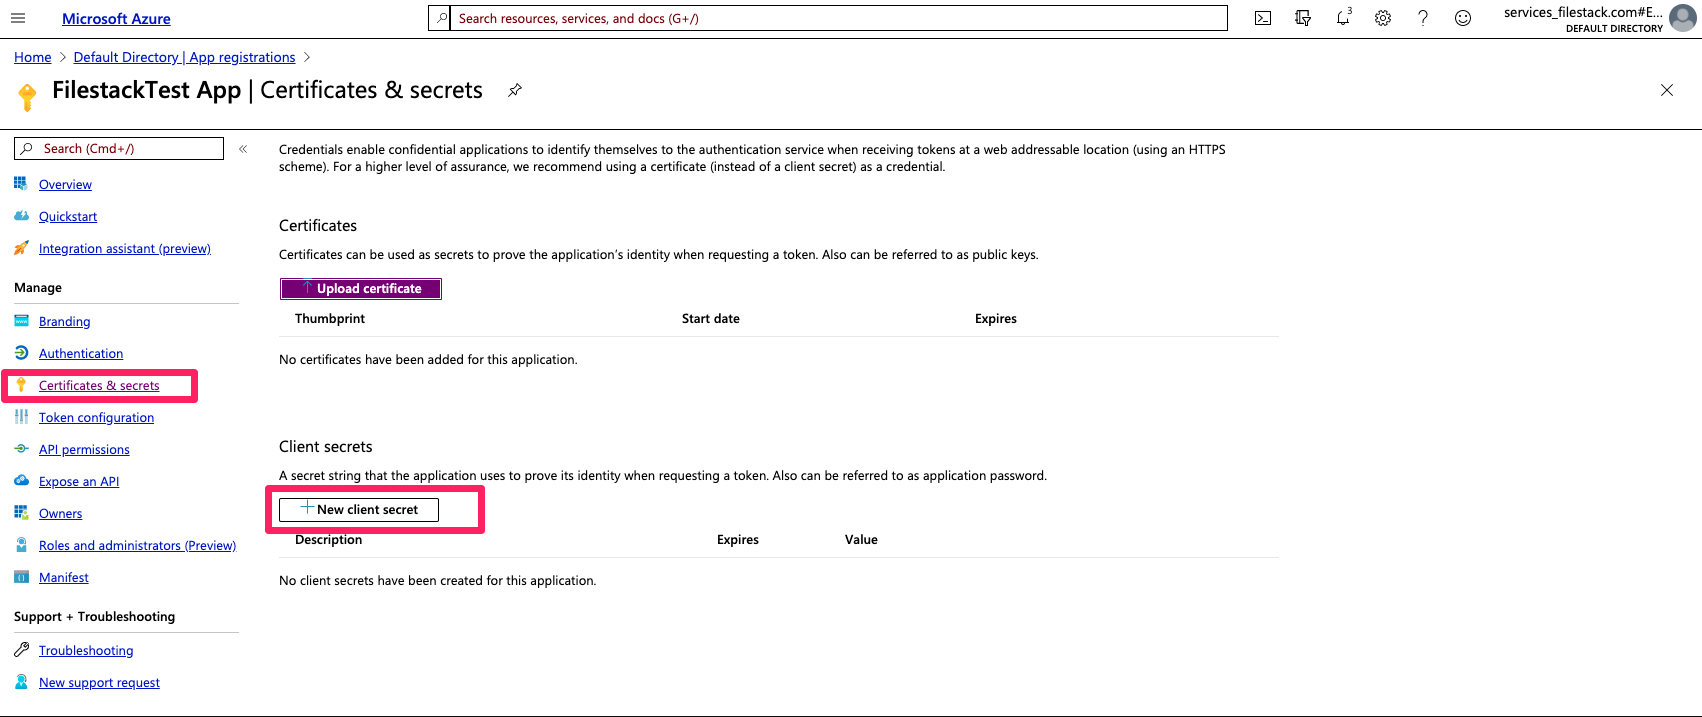The image size is (1702, 717).
Task: Open the notifications bell
Action: (x=1343, y=17)
